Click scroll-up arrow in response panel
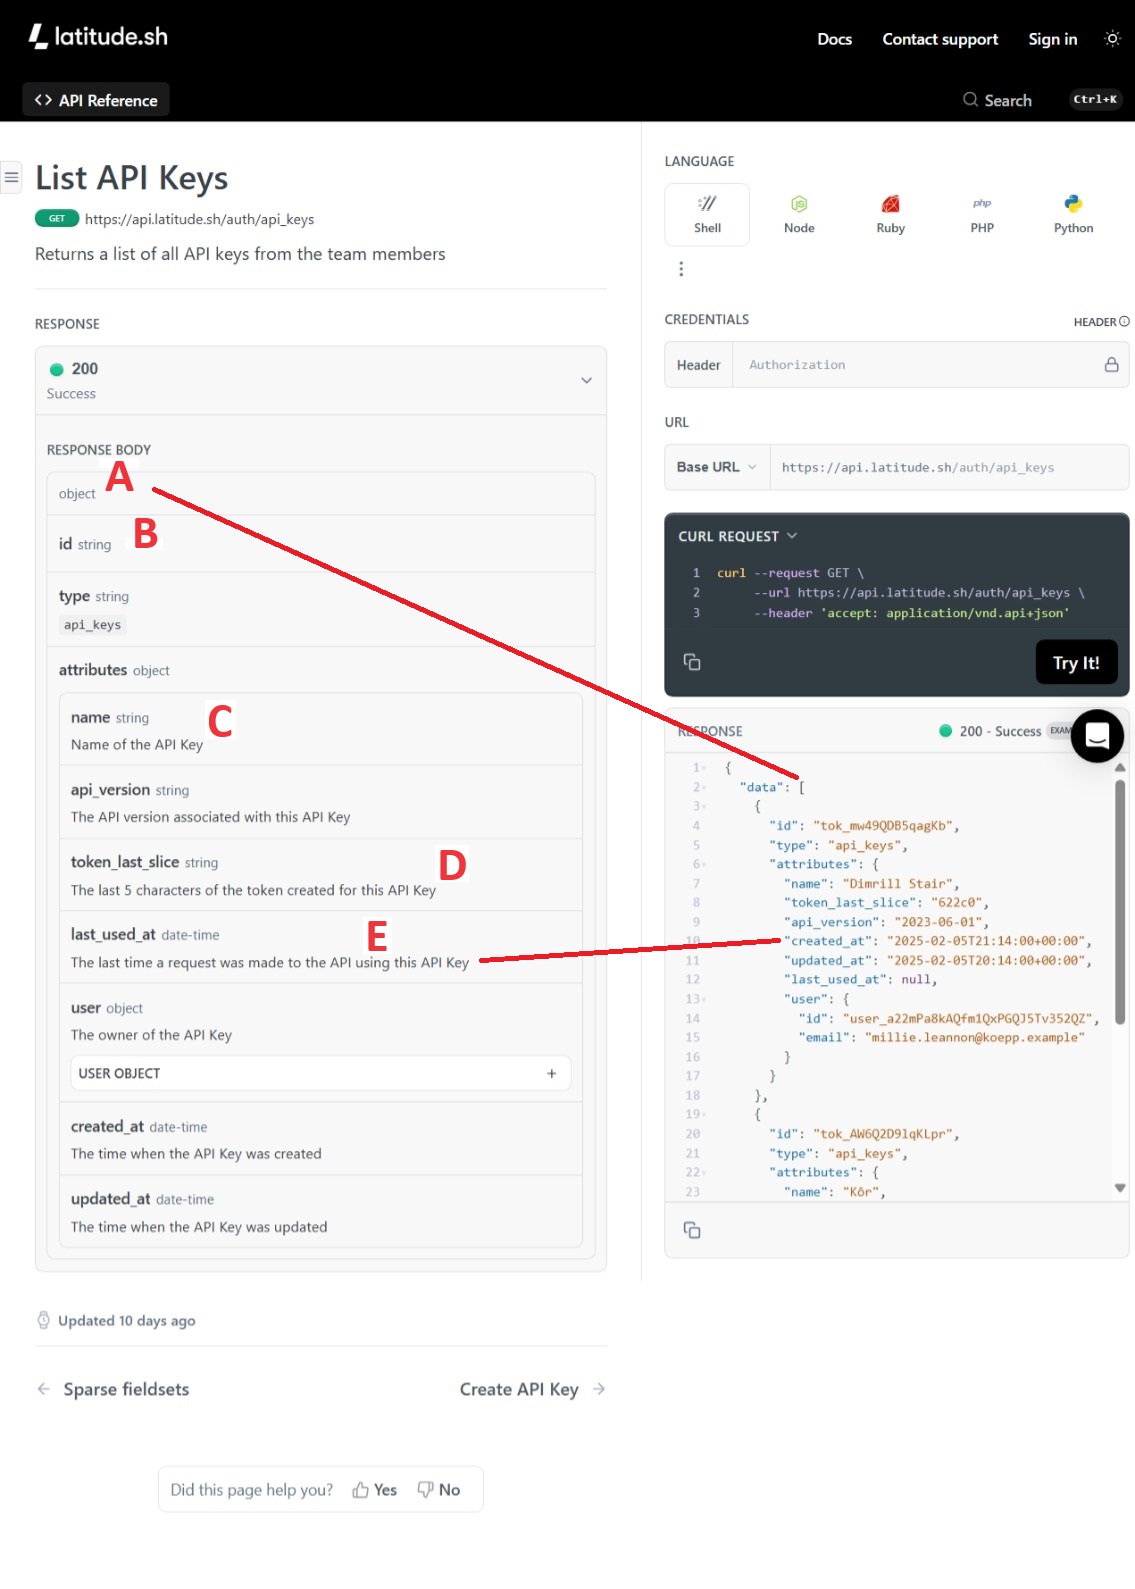The image size is (1135, 1589). point(1120,768)
